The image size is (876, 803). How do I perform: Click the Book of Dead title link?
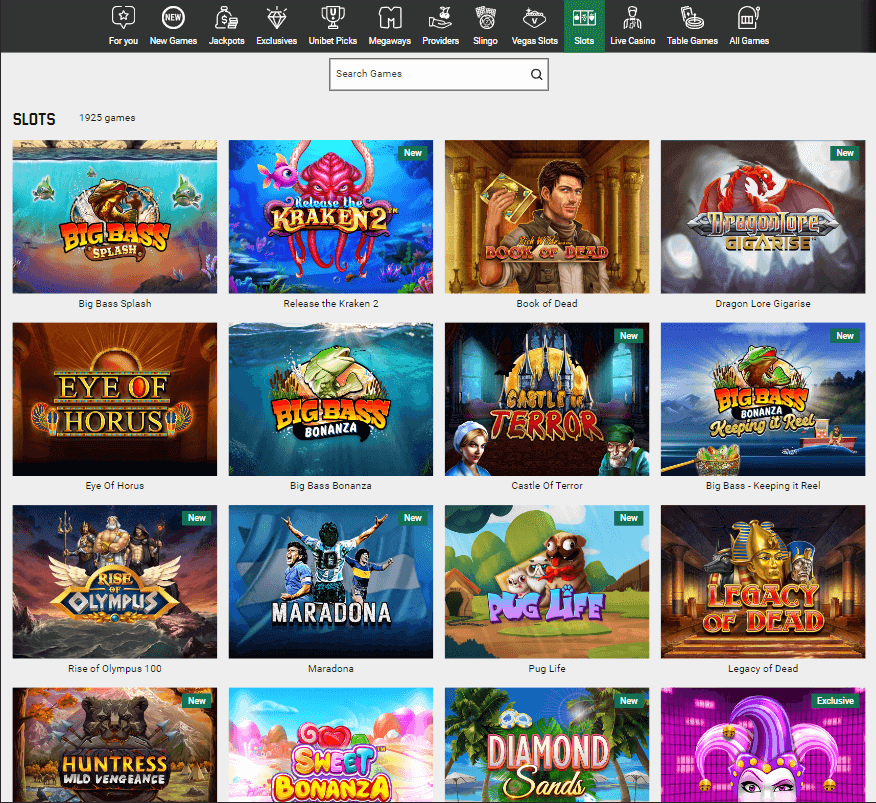tap(547, 304)
